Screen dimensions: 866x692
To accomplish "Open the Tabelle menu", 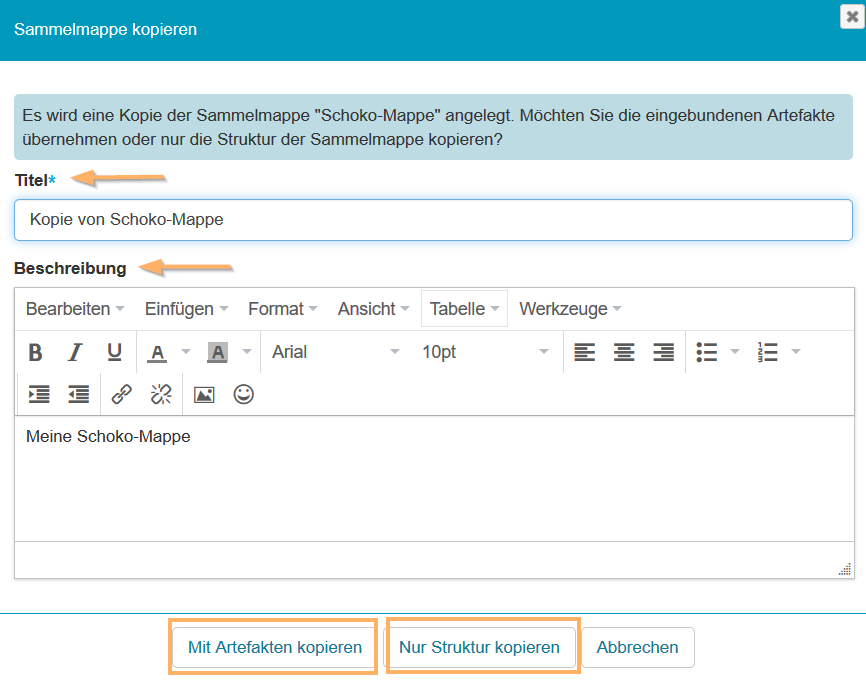I will point(464,309).
